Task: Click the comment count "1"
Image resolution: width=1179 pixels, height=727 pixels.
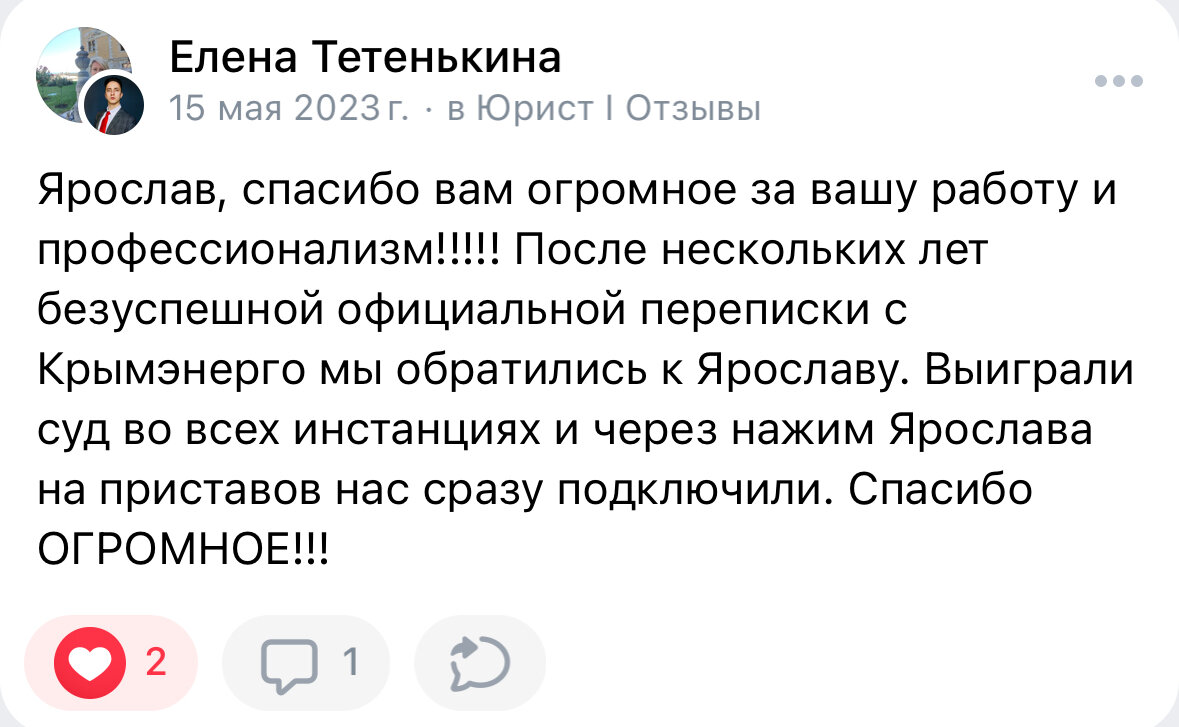Action: (350, 662)
